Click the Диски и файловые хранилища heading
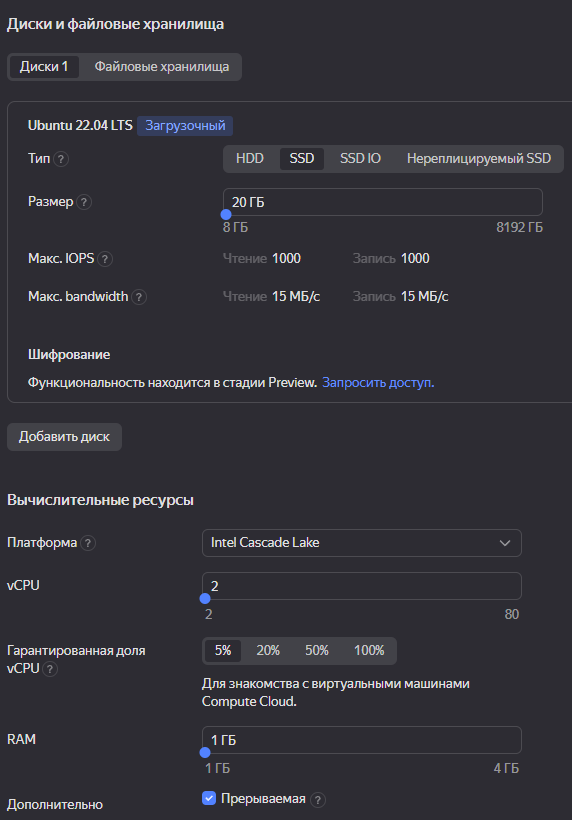Screen dimensions: 572x820 (116, 24)
